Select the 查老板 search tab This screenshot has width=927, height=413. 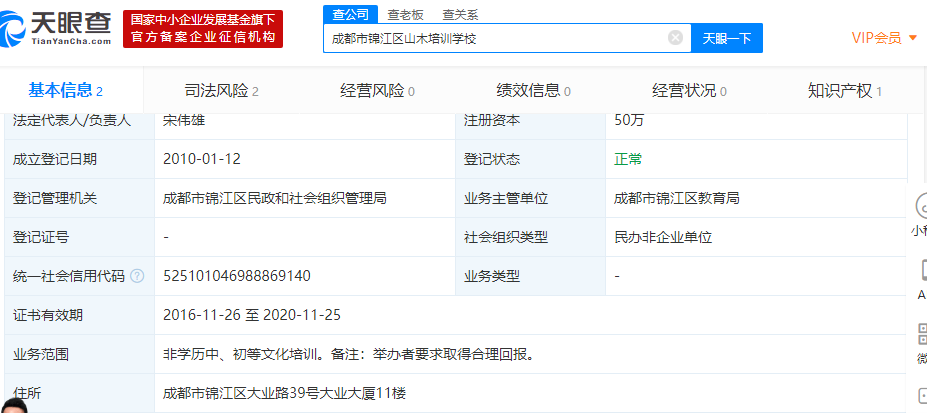click(406, 15)
